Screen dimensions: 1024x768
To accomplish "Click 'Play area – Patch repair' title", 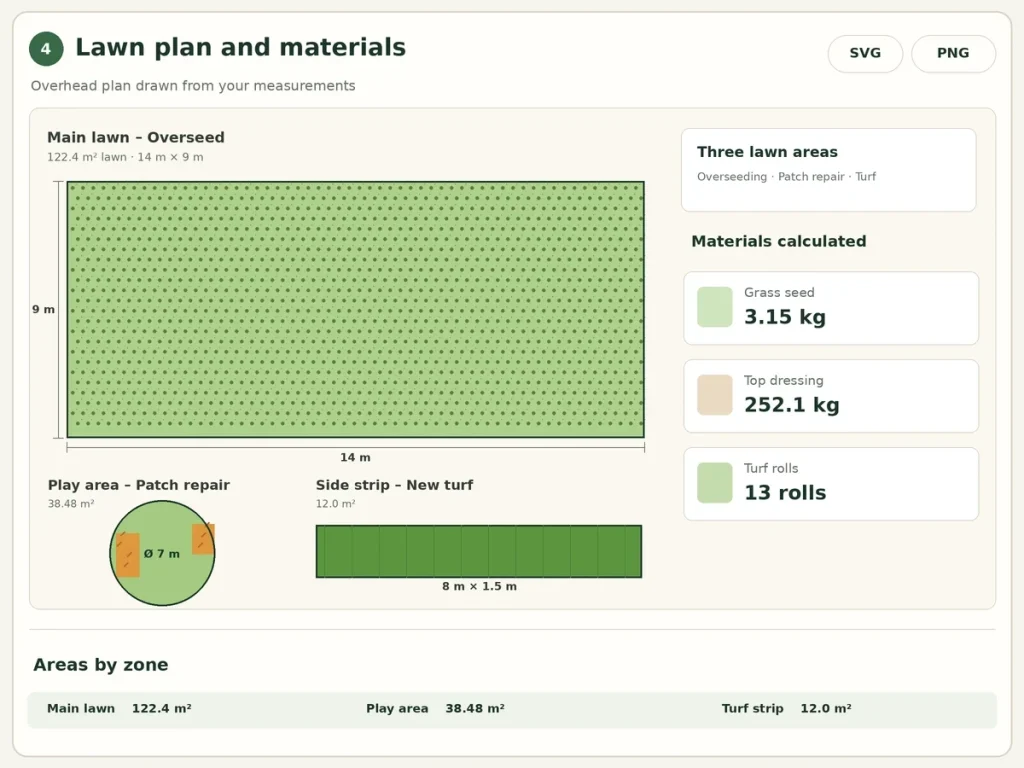I will (x=138, y=485).
